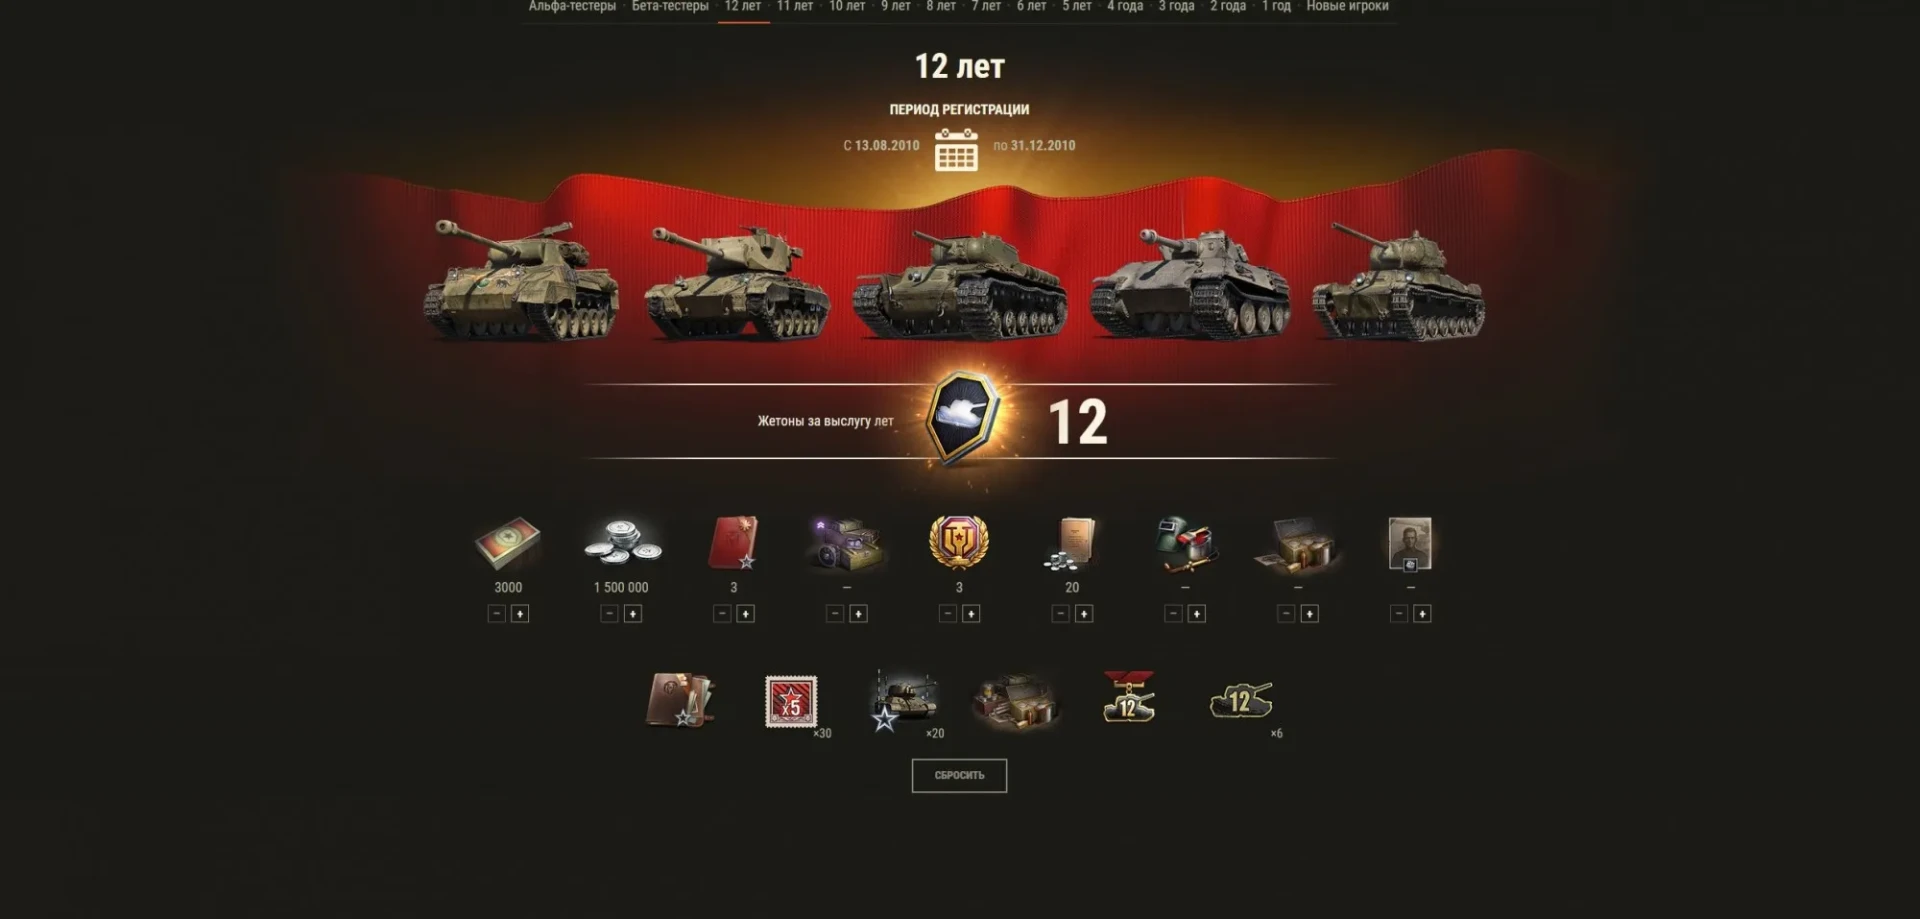Switch to the 11 лет tab
This screenshot has width=1920, height=919.
pos(795,6)
